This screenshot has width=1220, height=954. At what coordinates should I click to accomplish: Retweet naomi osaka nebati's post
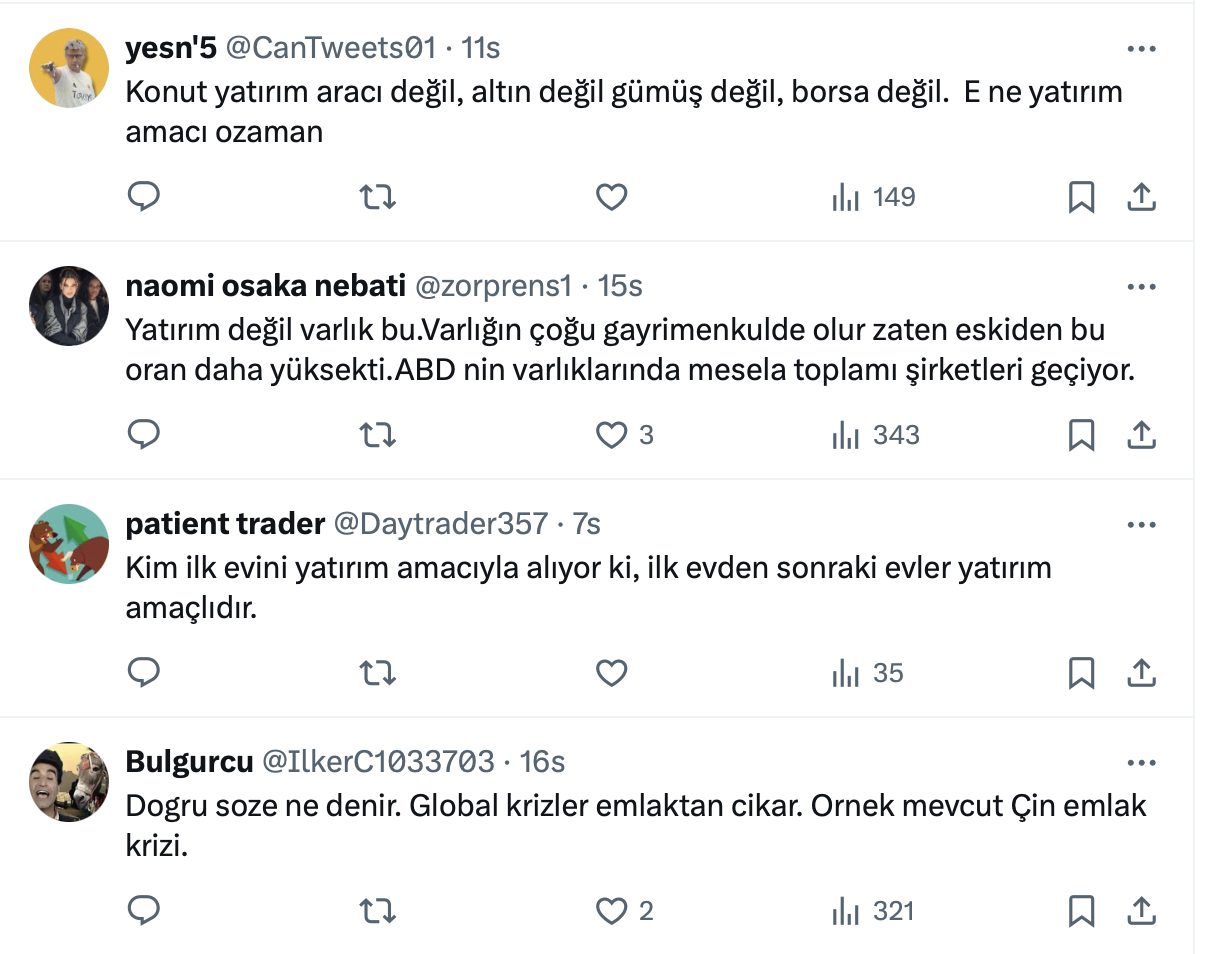point(377,435)
